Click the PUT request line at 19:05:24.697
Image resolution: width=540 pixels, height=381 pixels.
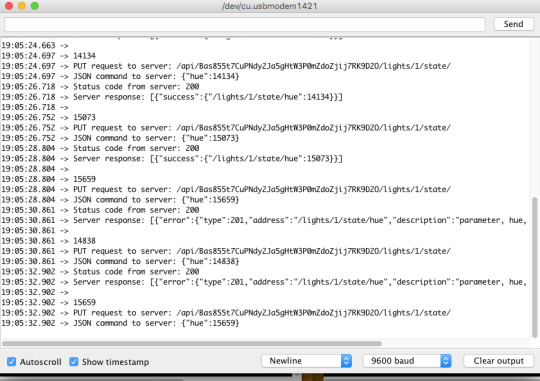[x=226, y=66]
